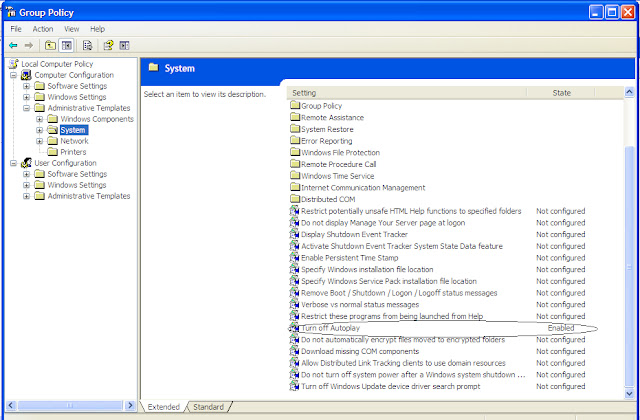The height and width of the screenshot is (420, 640).
Task: Expand the Network tree node
Action: coord(40,141)
